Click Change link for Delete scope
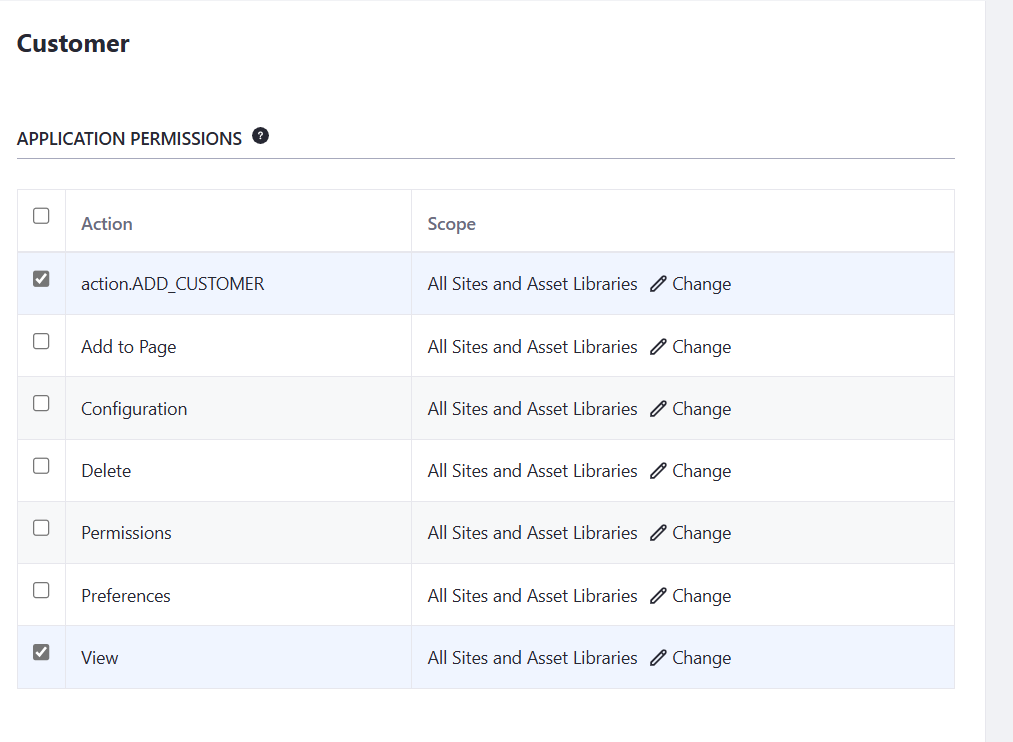 point(701,471)
